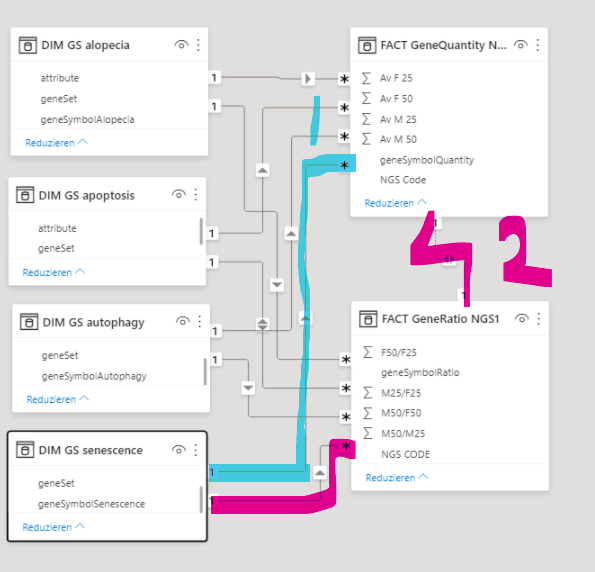This screenshot has height=572, width=595.
Task: Select Av M 25 measure field
Action: pyautogui.click(x=398, y=119)
